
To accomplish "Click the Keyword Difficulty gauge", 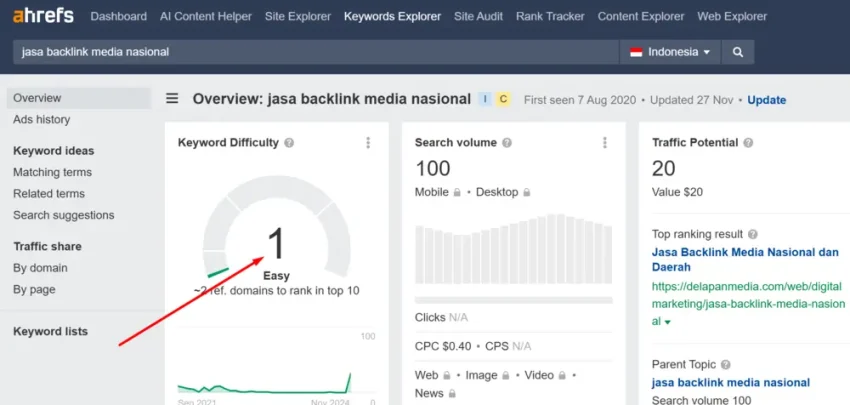I will coord(276,227).
